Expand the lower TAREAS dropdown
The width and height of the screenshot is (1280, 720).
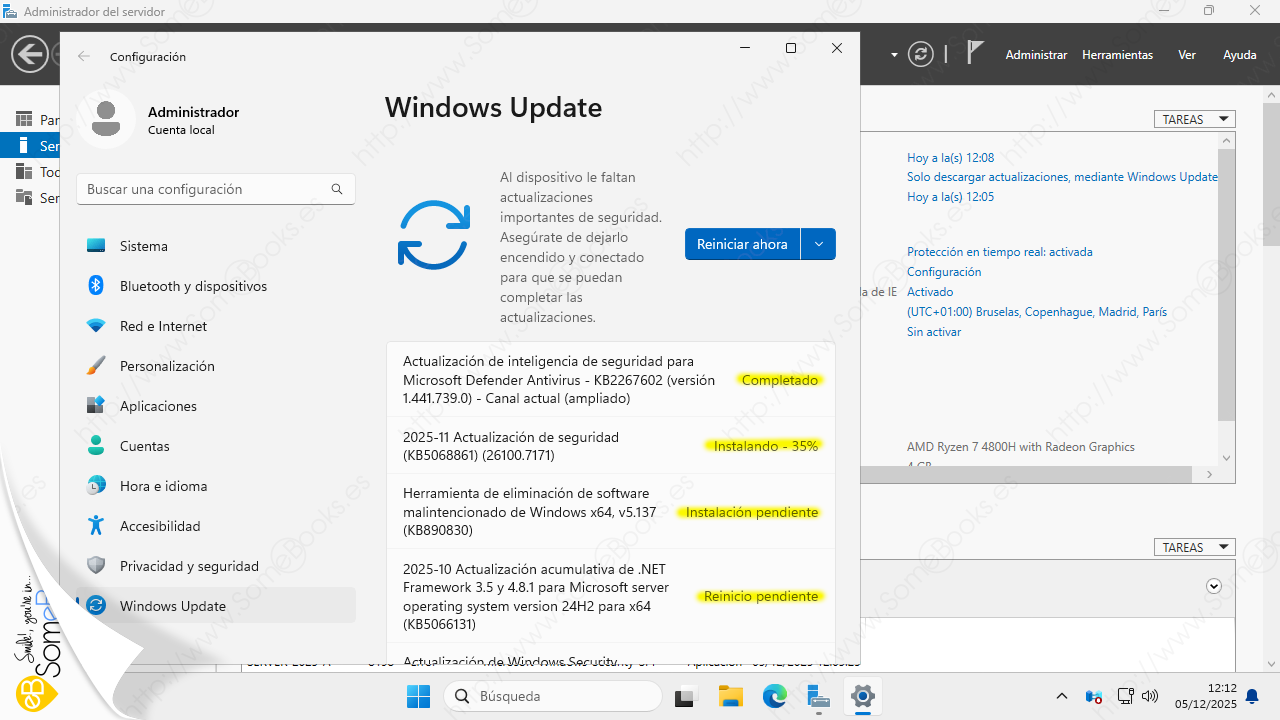coord(1194,547)
